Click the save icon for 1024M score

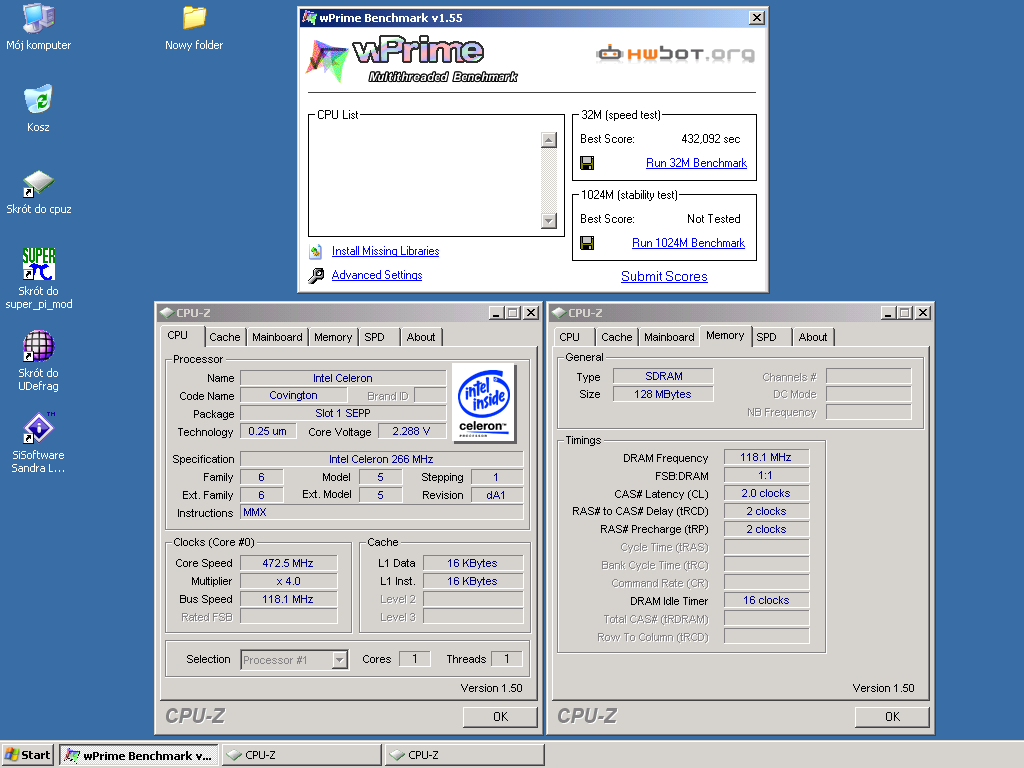[x=587, y=243]
